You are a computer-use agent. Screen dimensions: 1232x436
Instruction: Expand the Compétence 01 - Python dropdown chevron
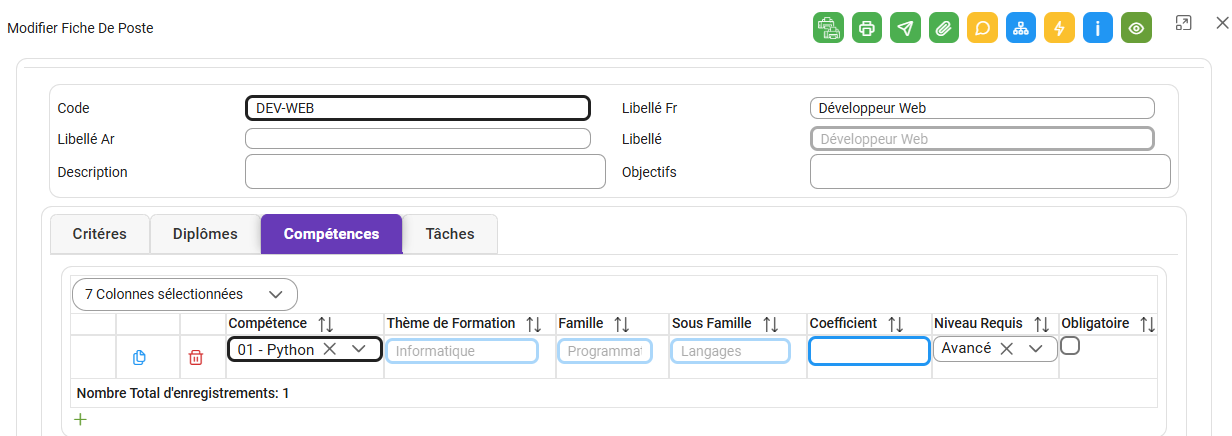coord(360,349)
